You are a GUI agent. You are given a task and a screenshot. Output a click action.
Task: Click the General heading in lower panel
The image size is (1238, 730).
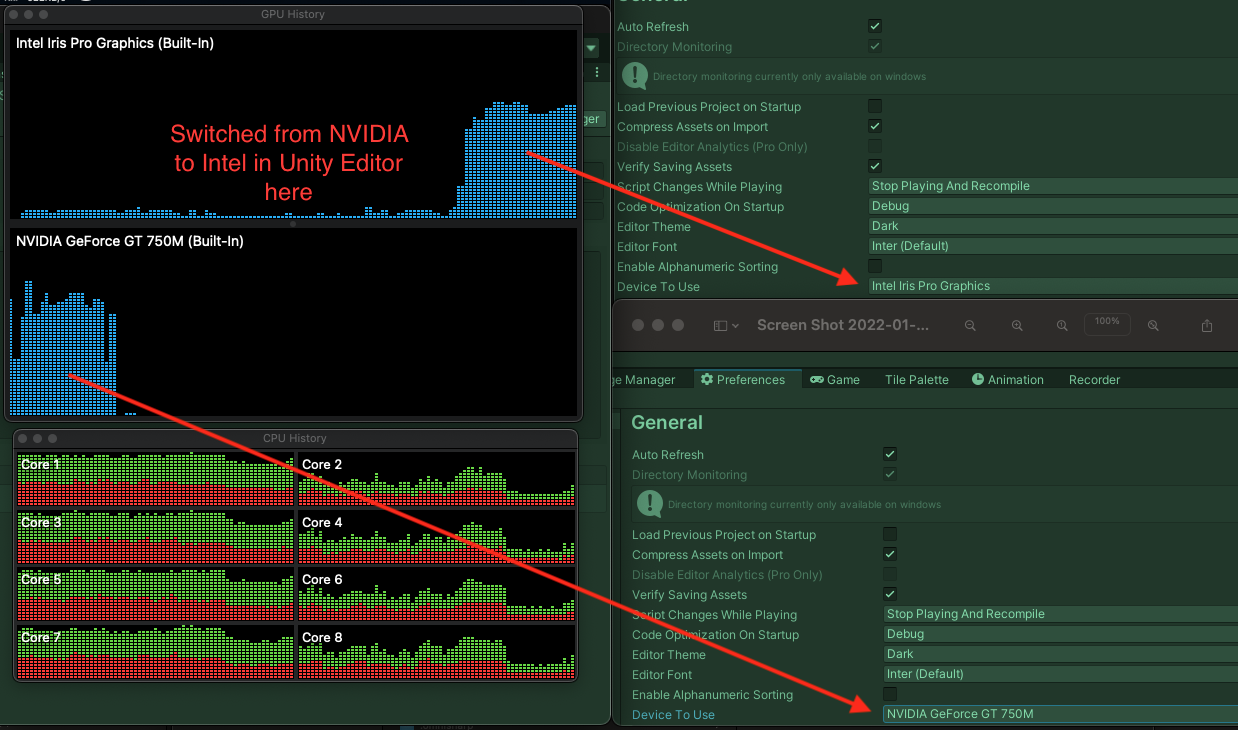pyautogui.click(x=667, y=422)
